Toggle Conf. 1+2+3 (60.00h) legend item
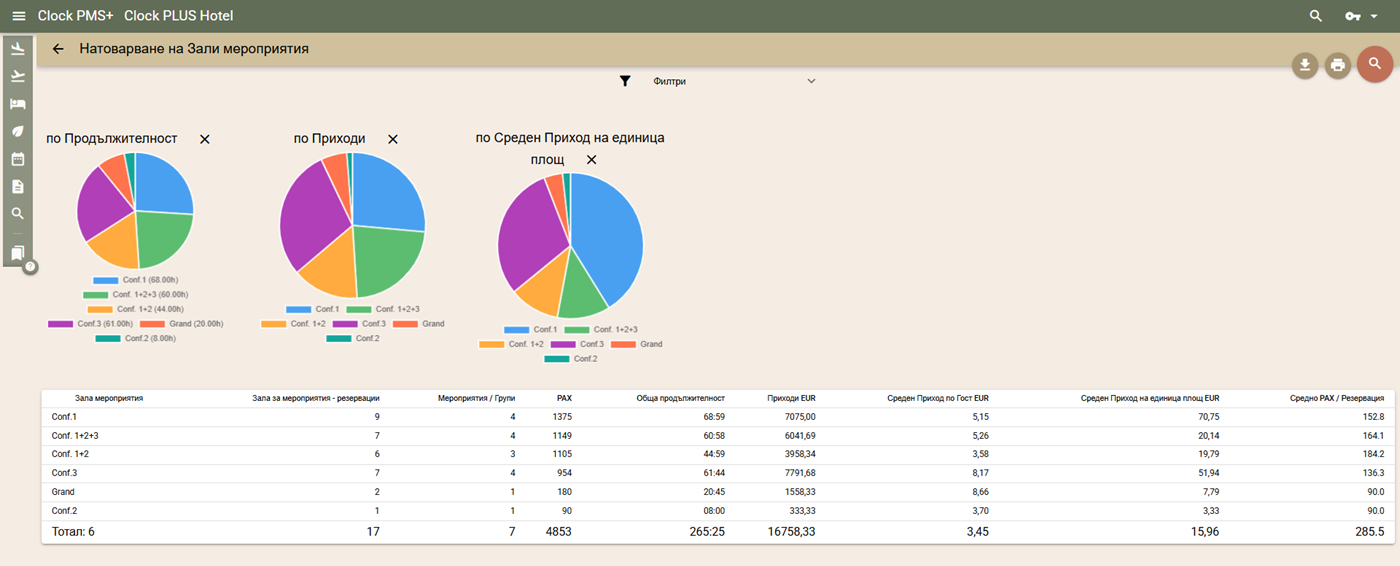 [135, 295]
